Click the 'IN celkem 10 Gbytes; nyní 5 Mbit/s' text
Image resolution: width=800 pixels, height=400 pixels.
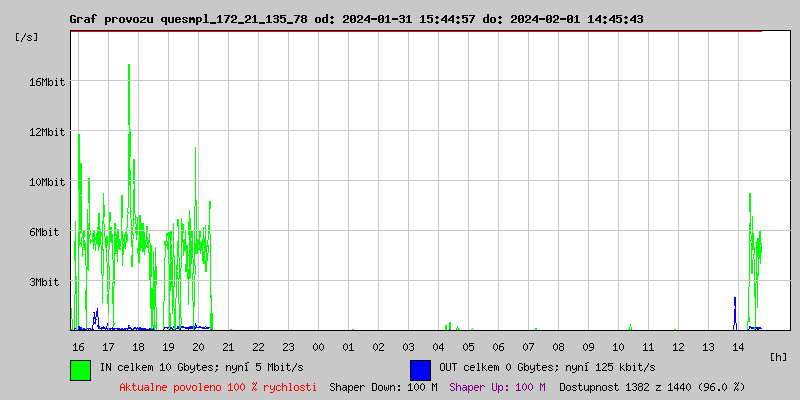click(202, 367)
